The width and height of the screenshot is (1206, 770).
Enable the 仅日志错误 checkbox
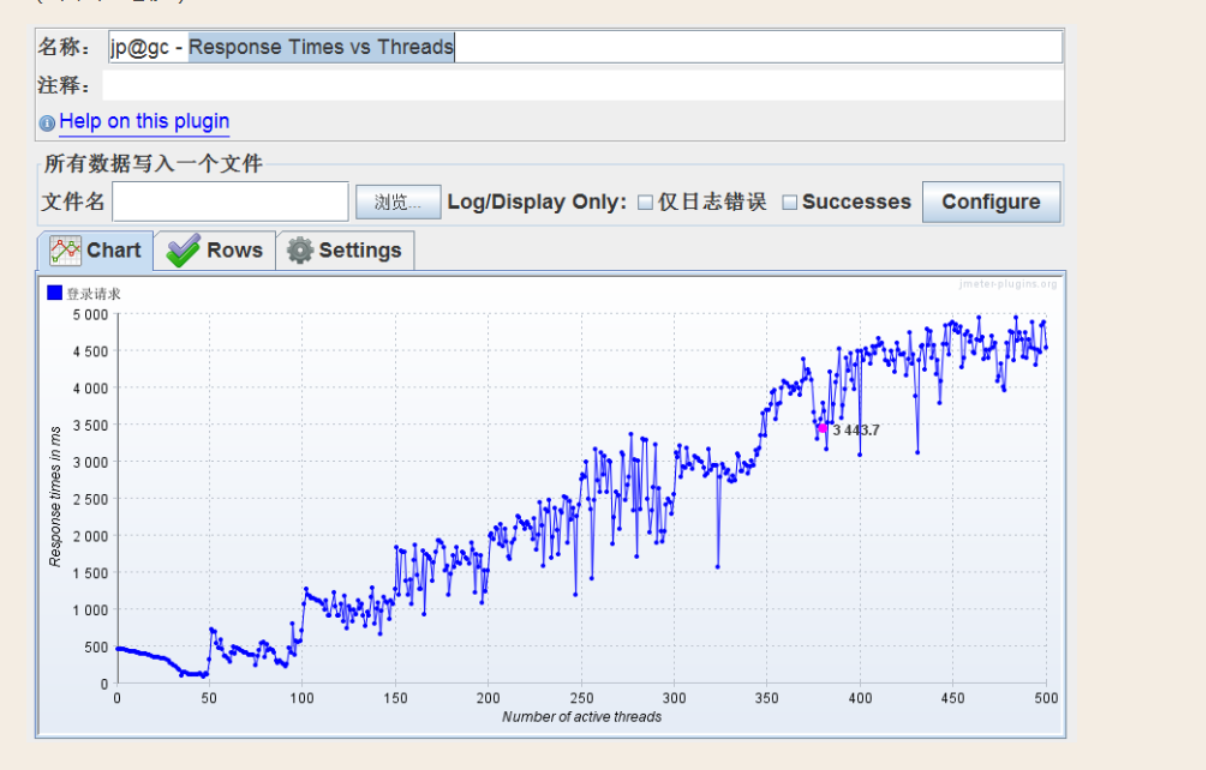click(x=645, y=202)
